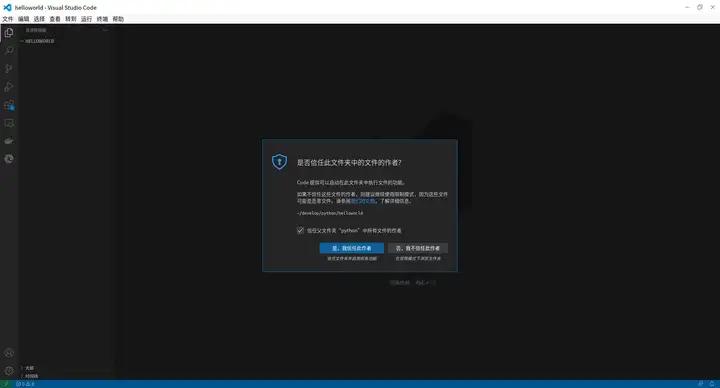Open the 终端 (Terminal) menu
The image size is (720, 388).
pyautogui.click(x=102, y=19)
